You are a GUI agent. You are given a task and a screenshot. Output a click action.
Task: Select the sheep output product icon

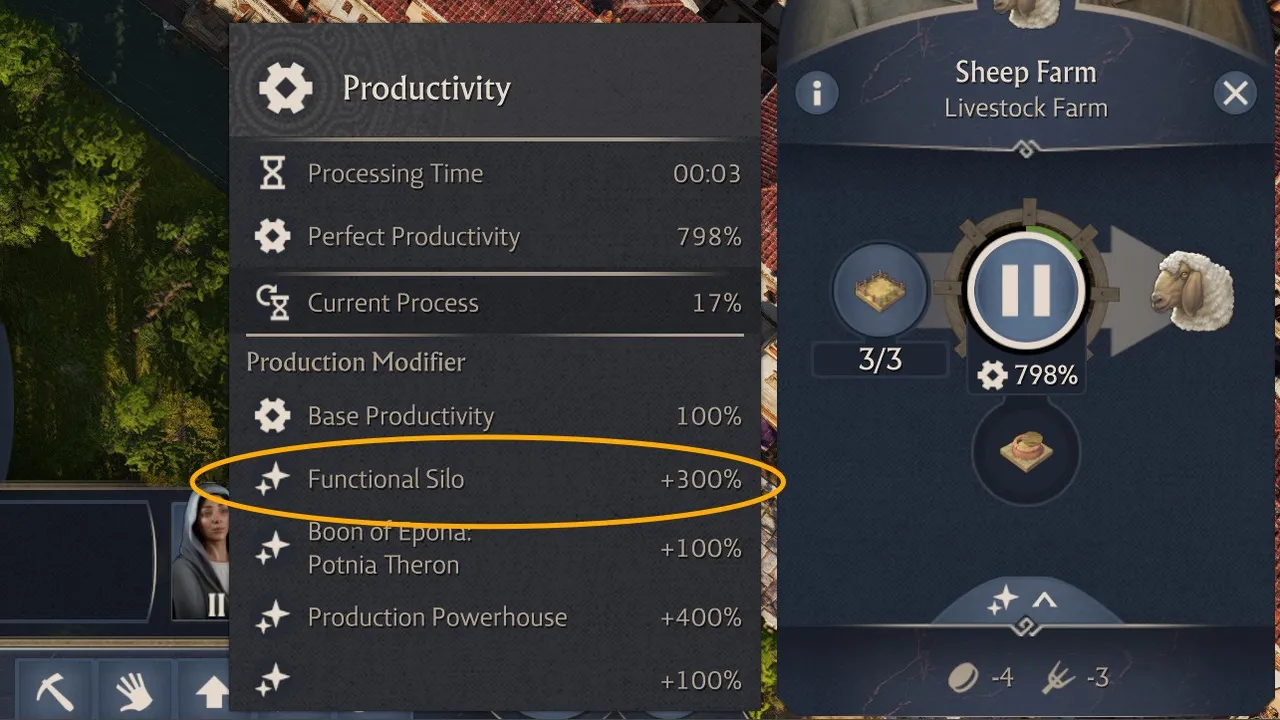click(1191, 292)
